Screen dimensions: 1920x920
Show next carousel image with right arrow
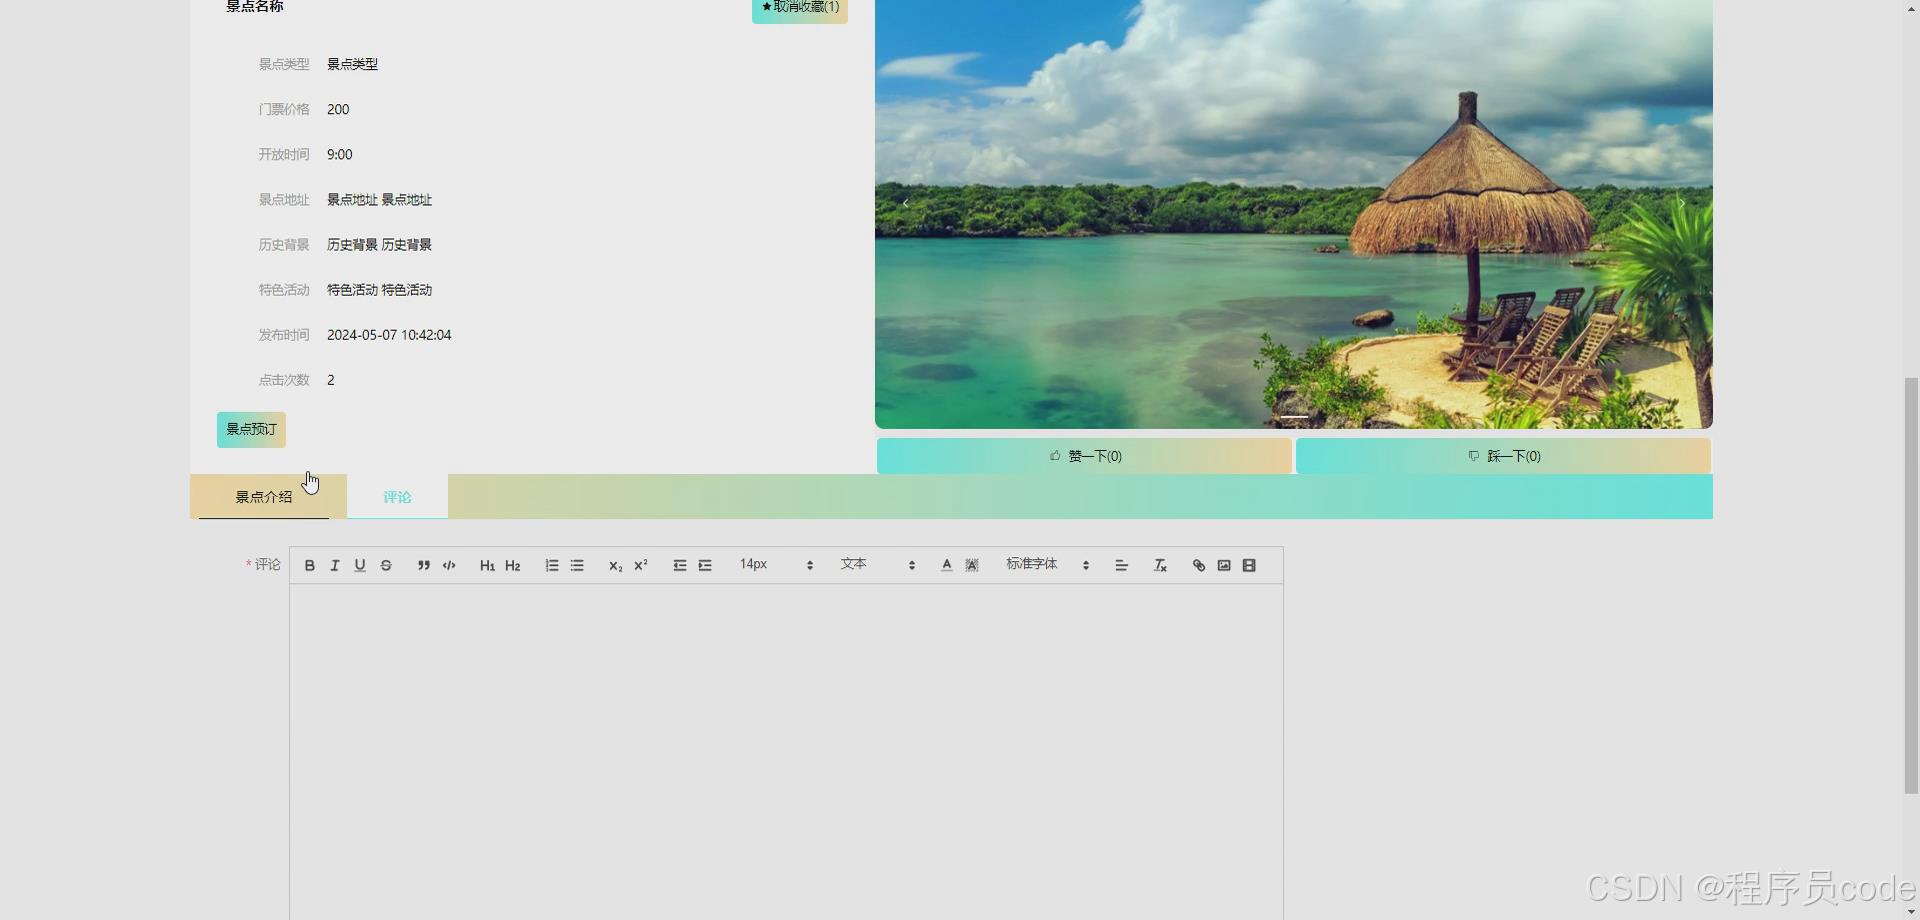point(1682,203)
